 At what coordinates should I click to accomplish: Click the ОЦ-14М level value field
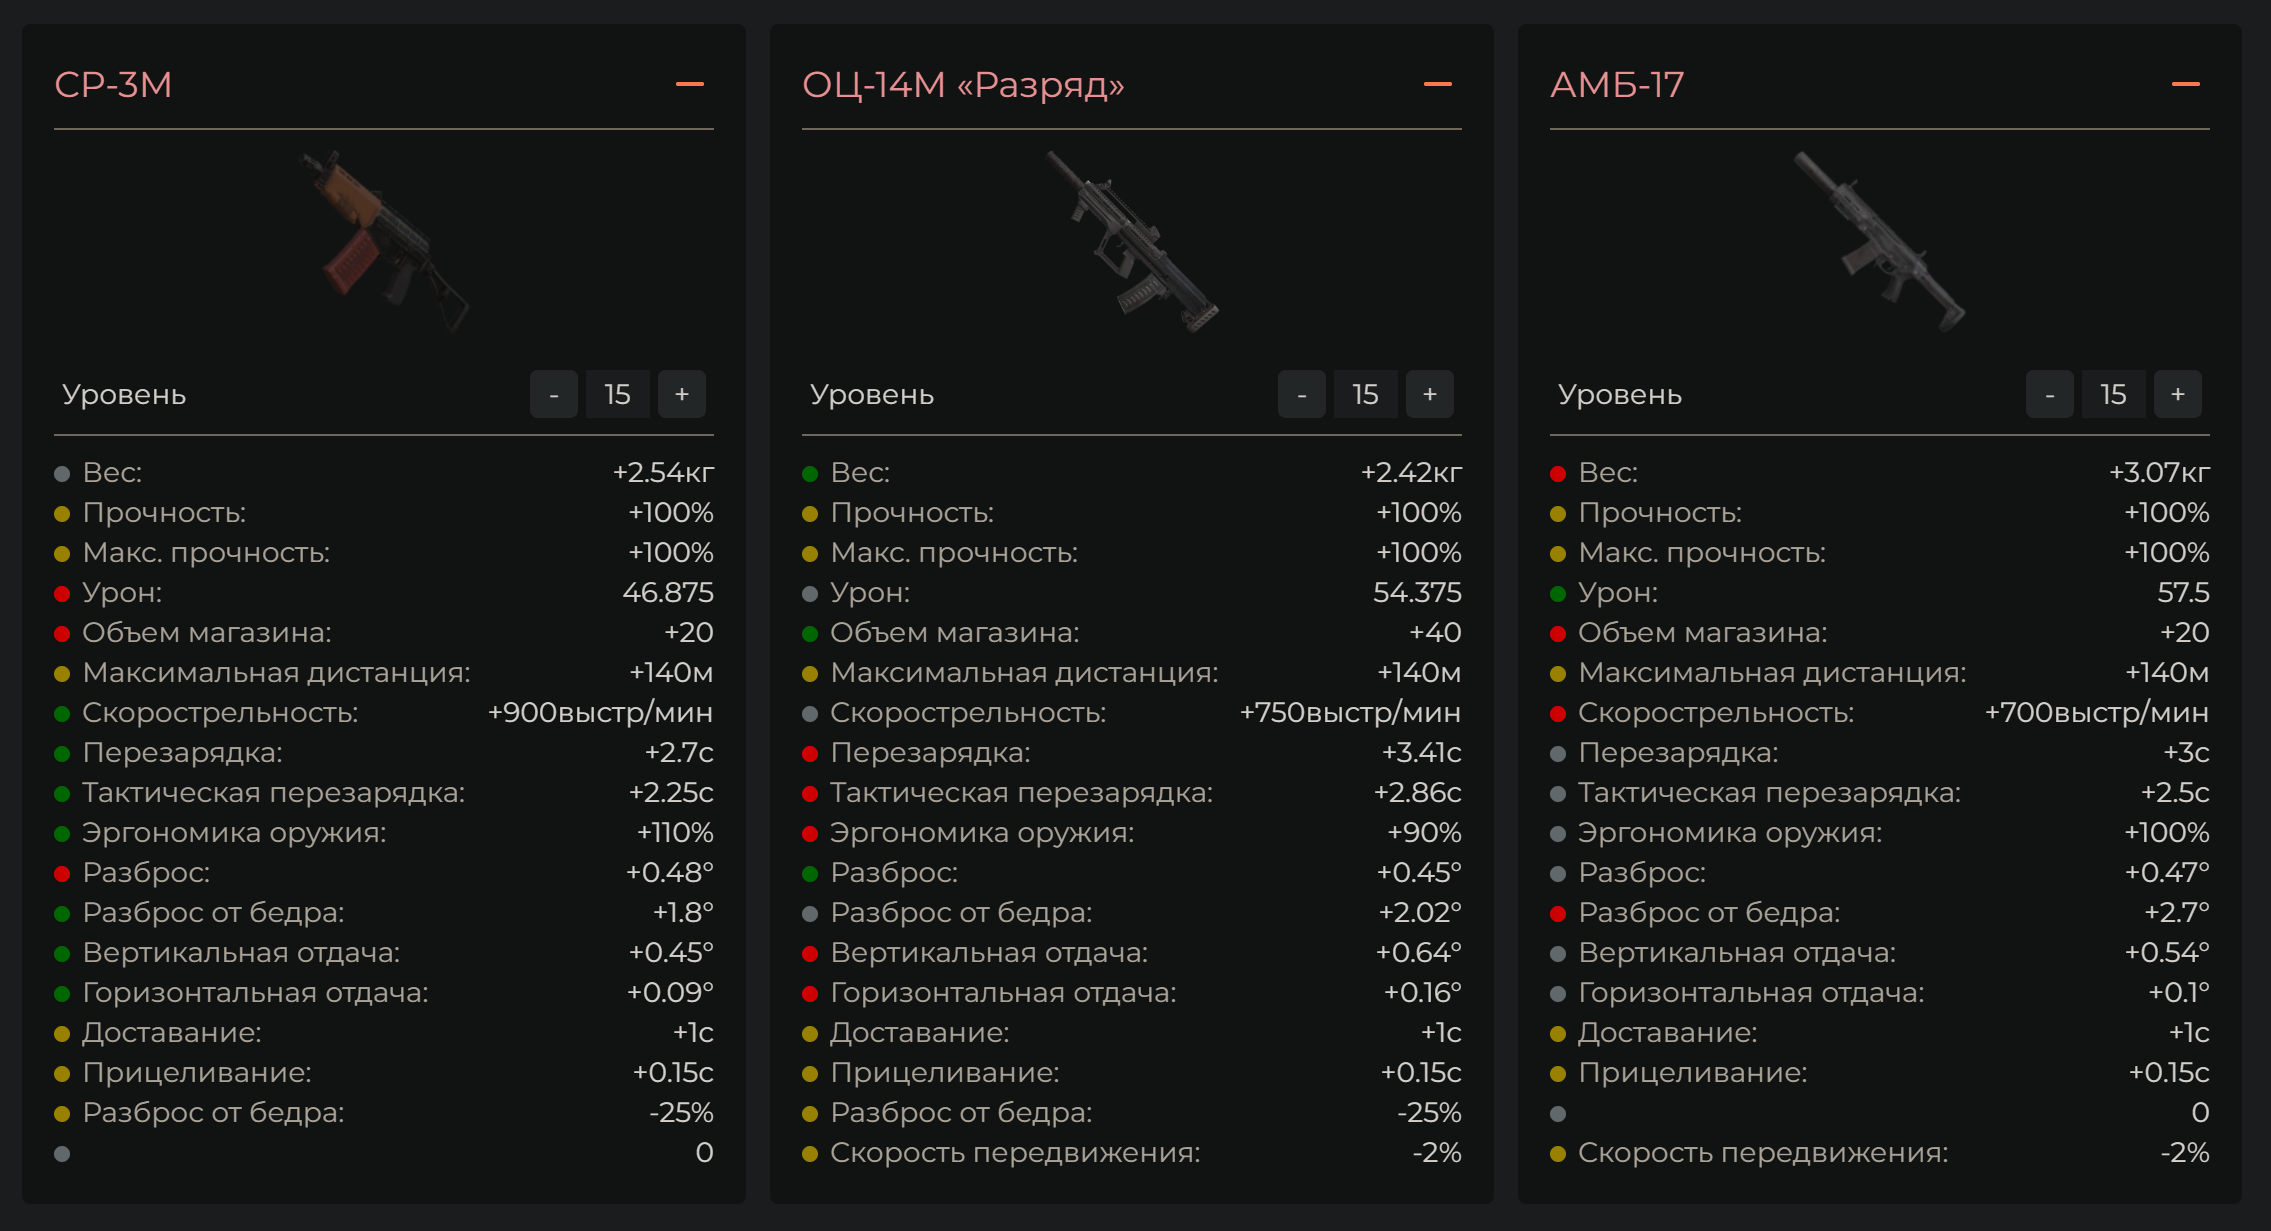[x=1366, y=394]
